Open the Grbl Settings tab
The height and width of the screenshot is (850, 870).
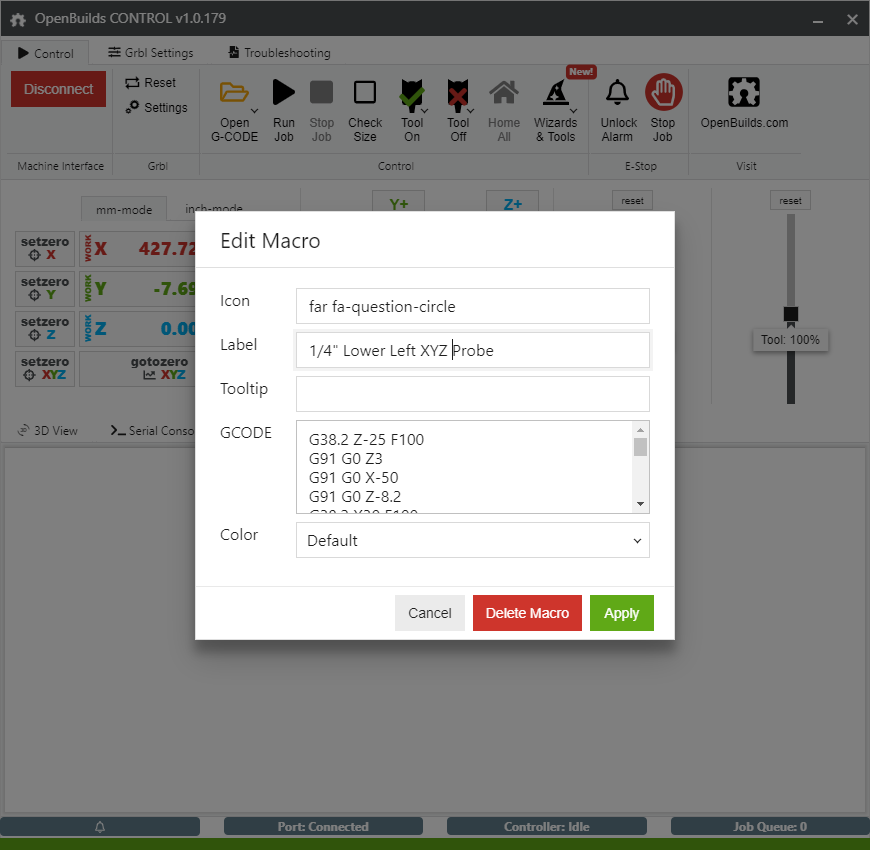click(151, 53)
